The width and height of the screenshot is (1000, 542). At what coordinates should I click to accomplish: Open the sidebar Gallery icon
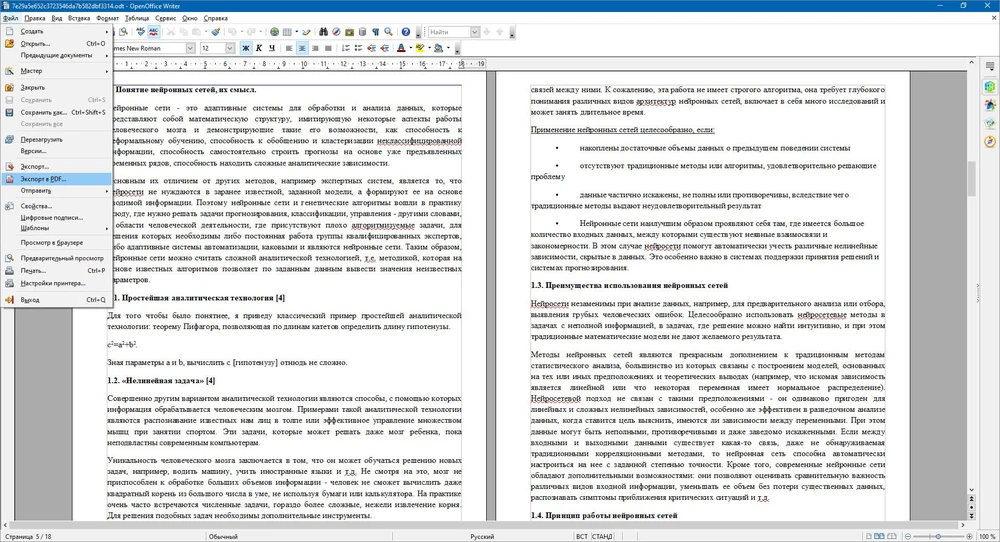989,125
